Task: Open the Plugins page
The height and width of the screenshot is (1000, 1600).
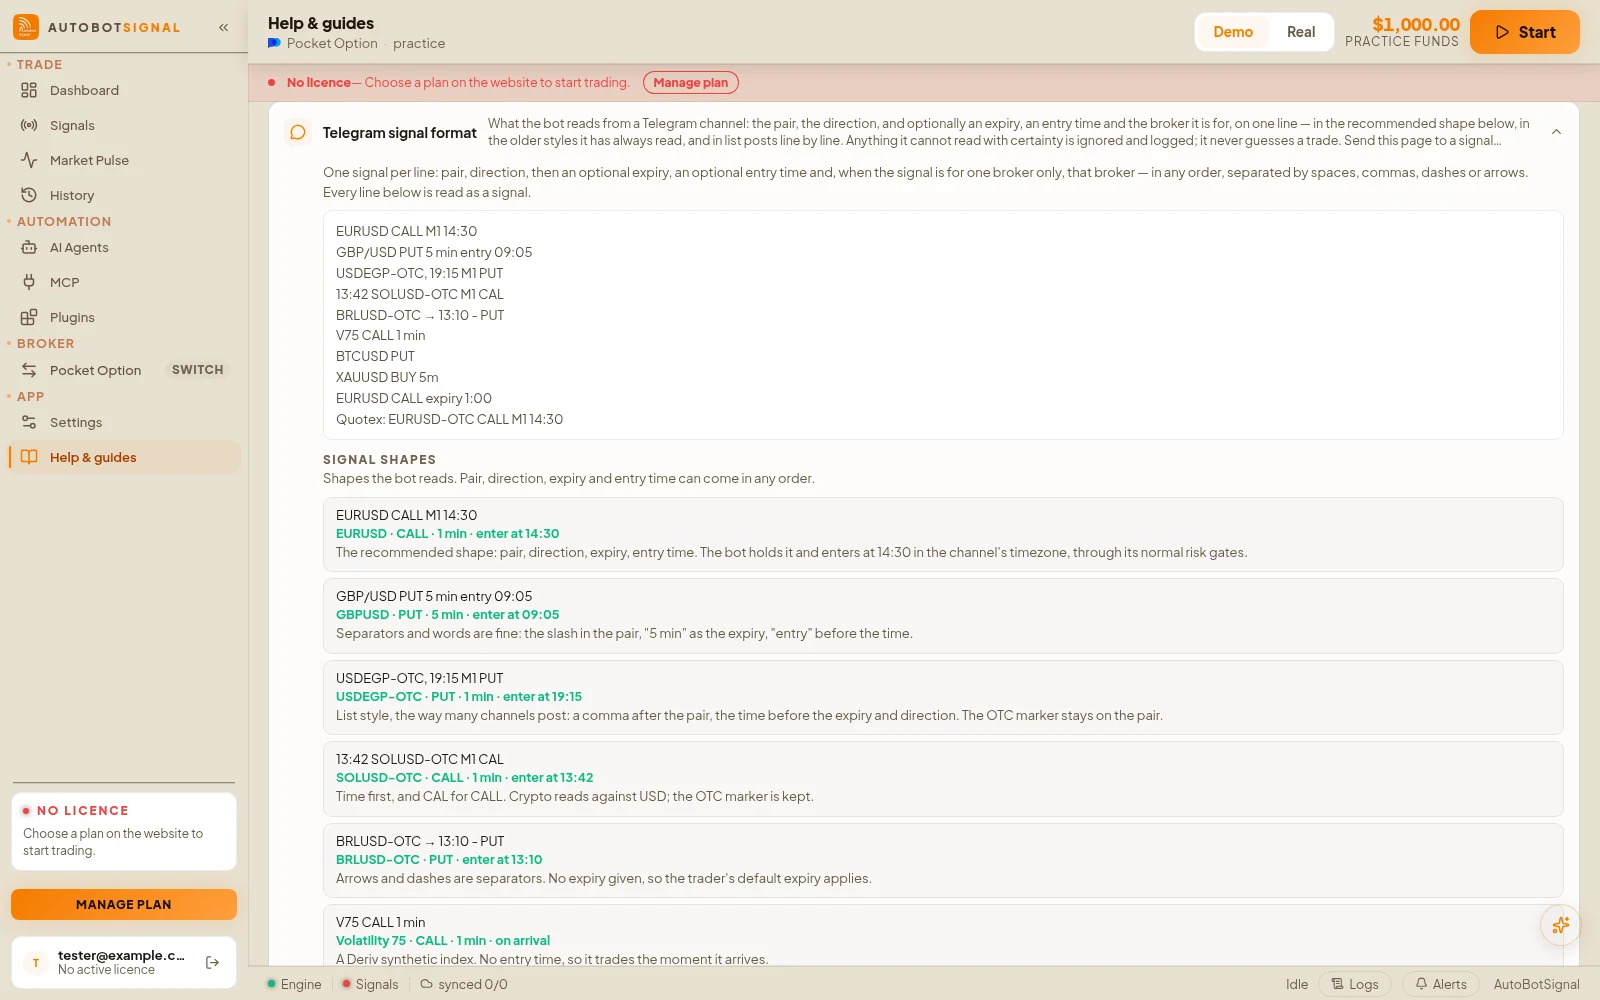Action: [124, 317]
